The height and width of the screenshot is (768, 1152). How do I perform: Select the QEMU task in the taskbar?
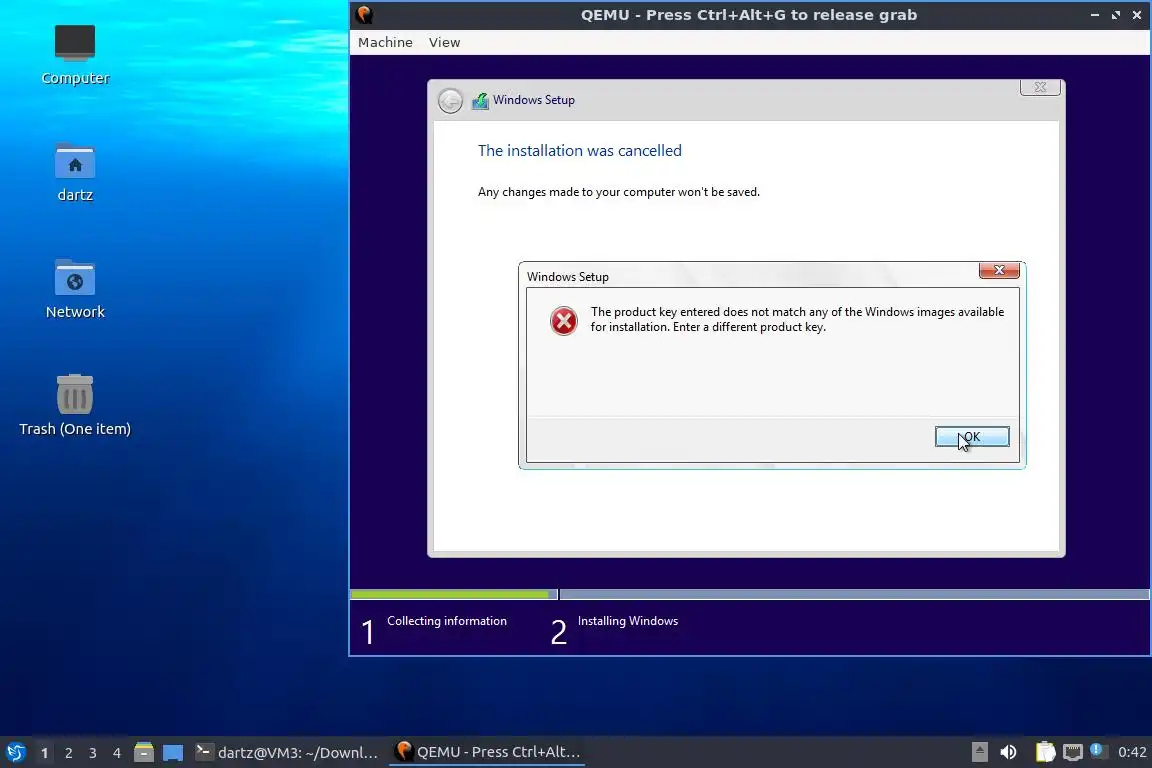487,753
